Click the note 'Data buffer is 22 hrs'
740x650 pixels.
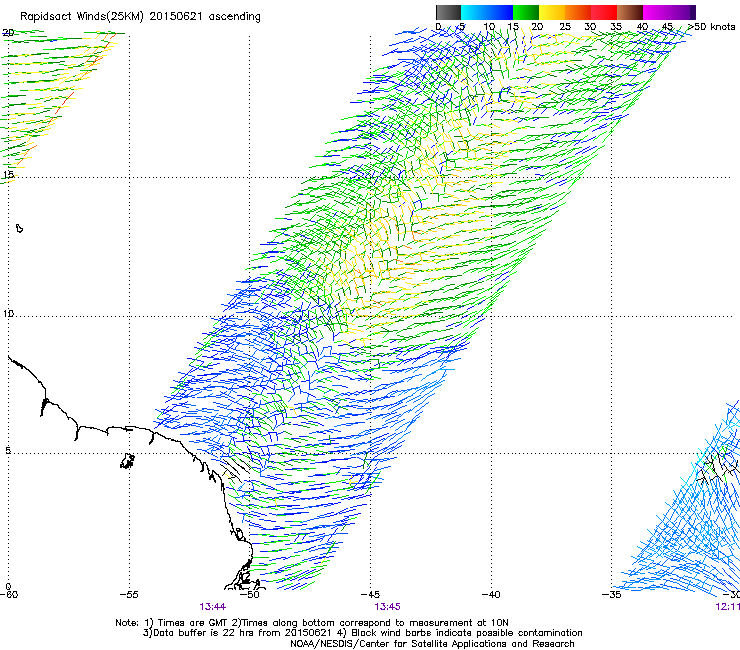(205, 633)
